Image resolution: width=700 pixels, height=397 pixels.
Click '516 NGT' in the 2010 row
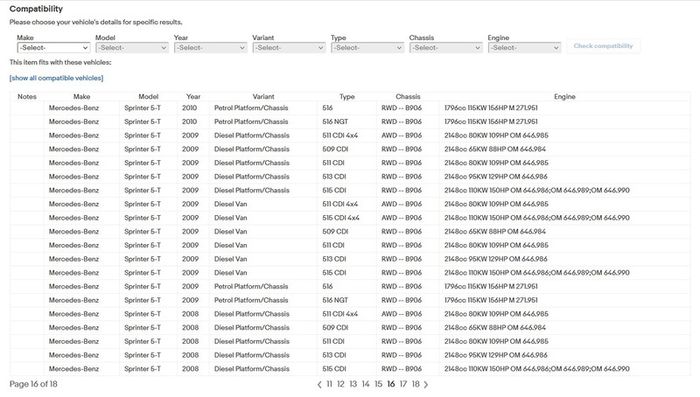[x=335, y=121]
